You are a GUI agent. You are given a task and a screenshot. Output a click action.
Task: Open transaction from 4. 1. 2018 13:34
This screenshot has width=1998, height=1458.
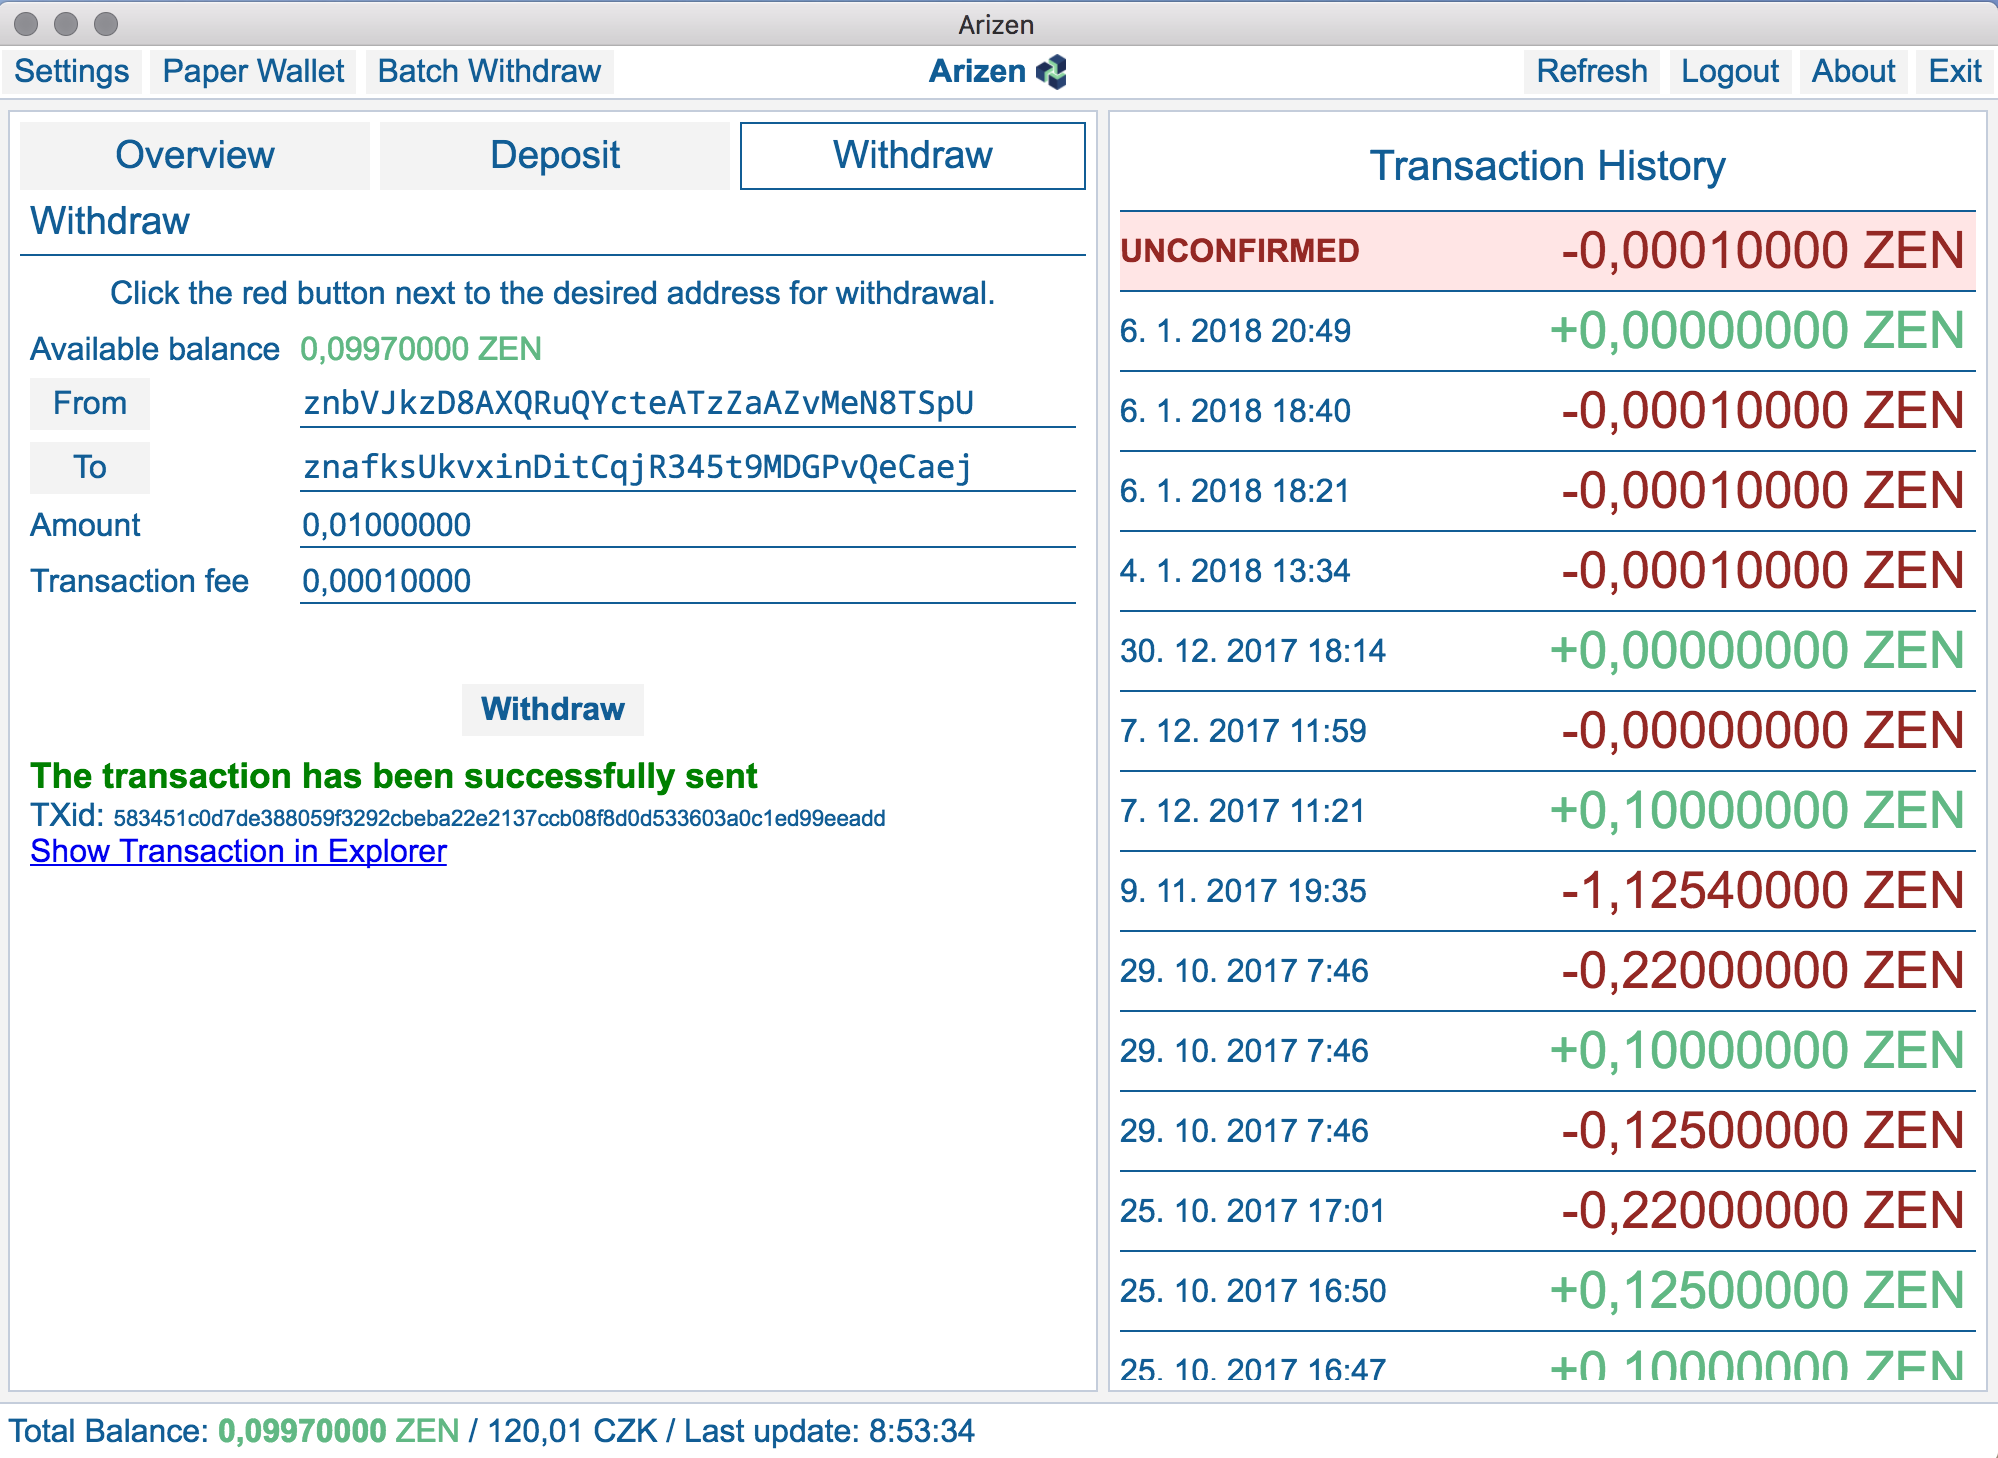1548,571
